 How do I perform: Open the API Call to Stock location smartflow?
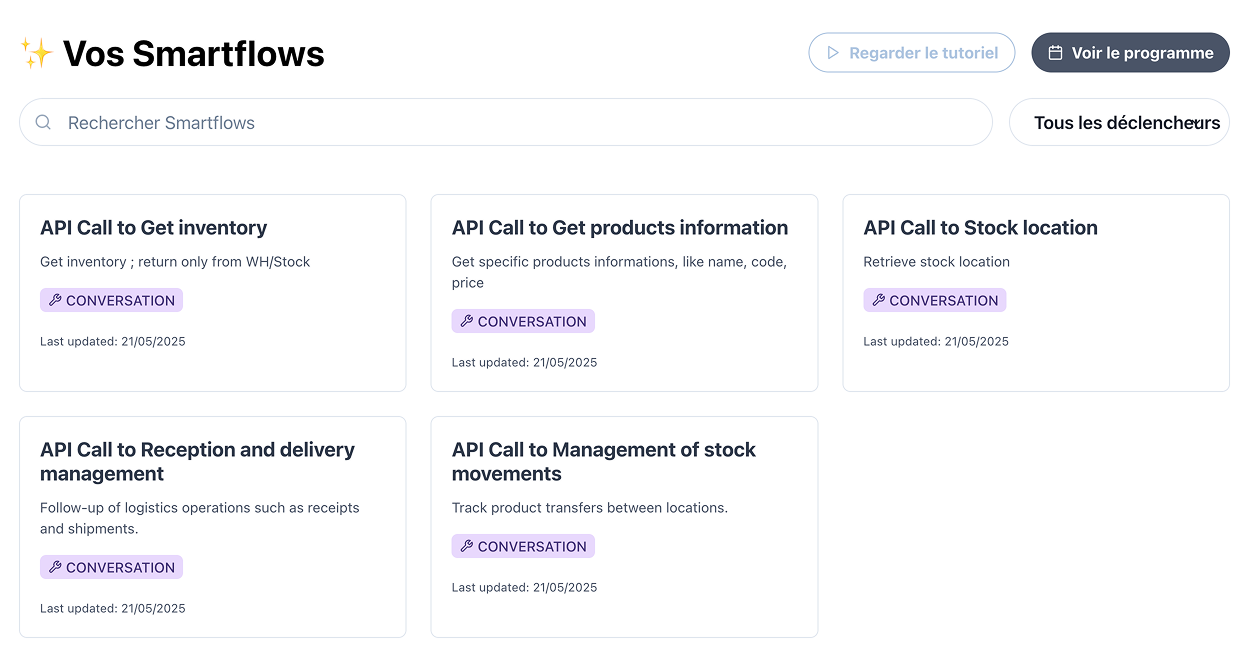click(x=1036, y=292)
